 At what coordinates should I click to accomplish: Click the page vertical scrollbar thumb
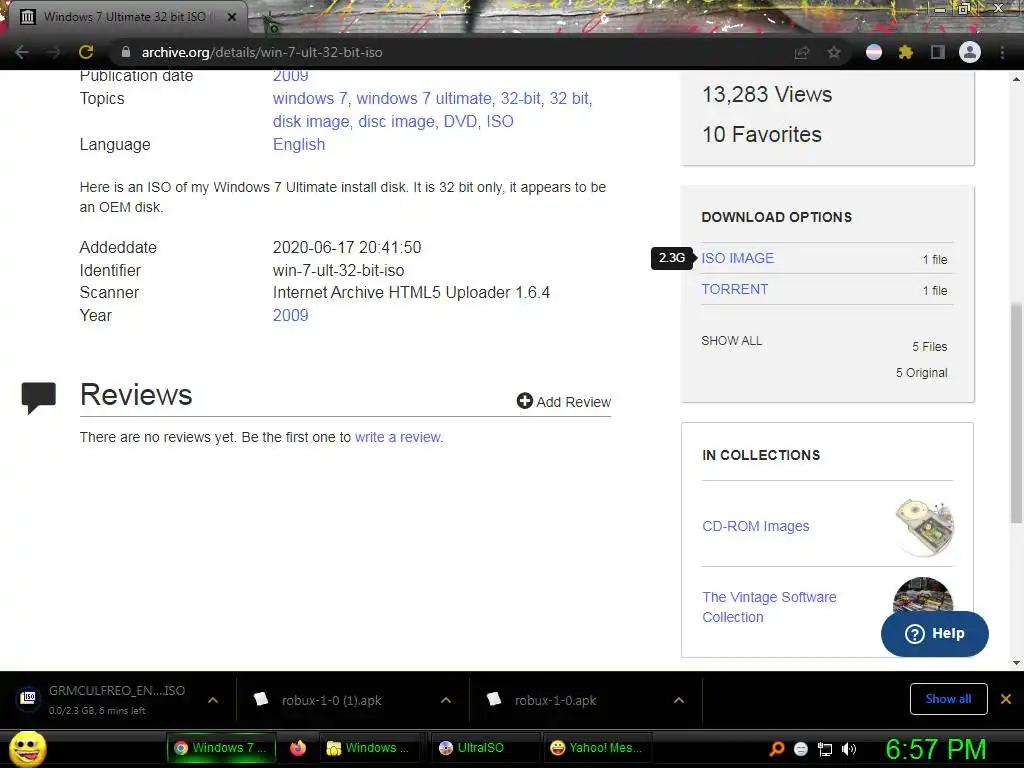tap(1016, 413)
